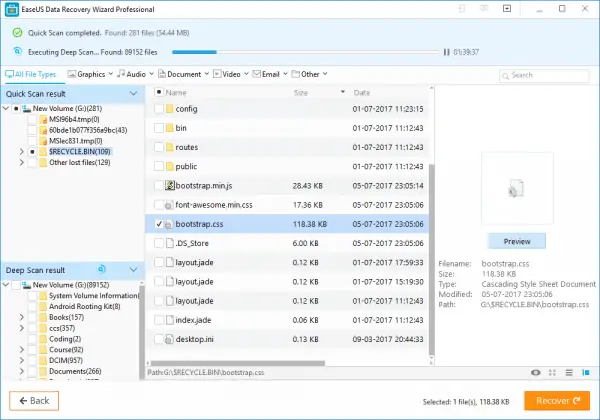Select $RECYCLE.BIN(109) folder in tree
This screenshot has height=420, width=600.
tap(80, 152)
